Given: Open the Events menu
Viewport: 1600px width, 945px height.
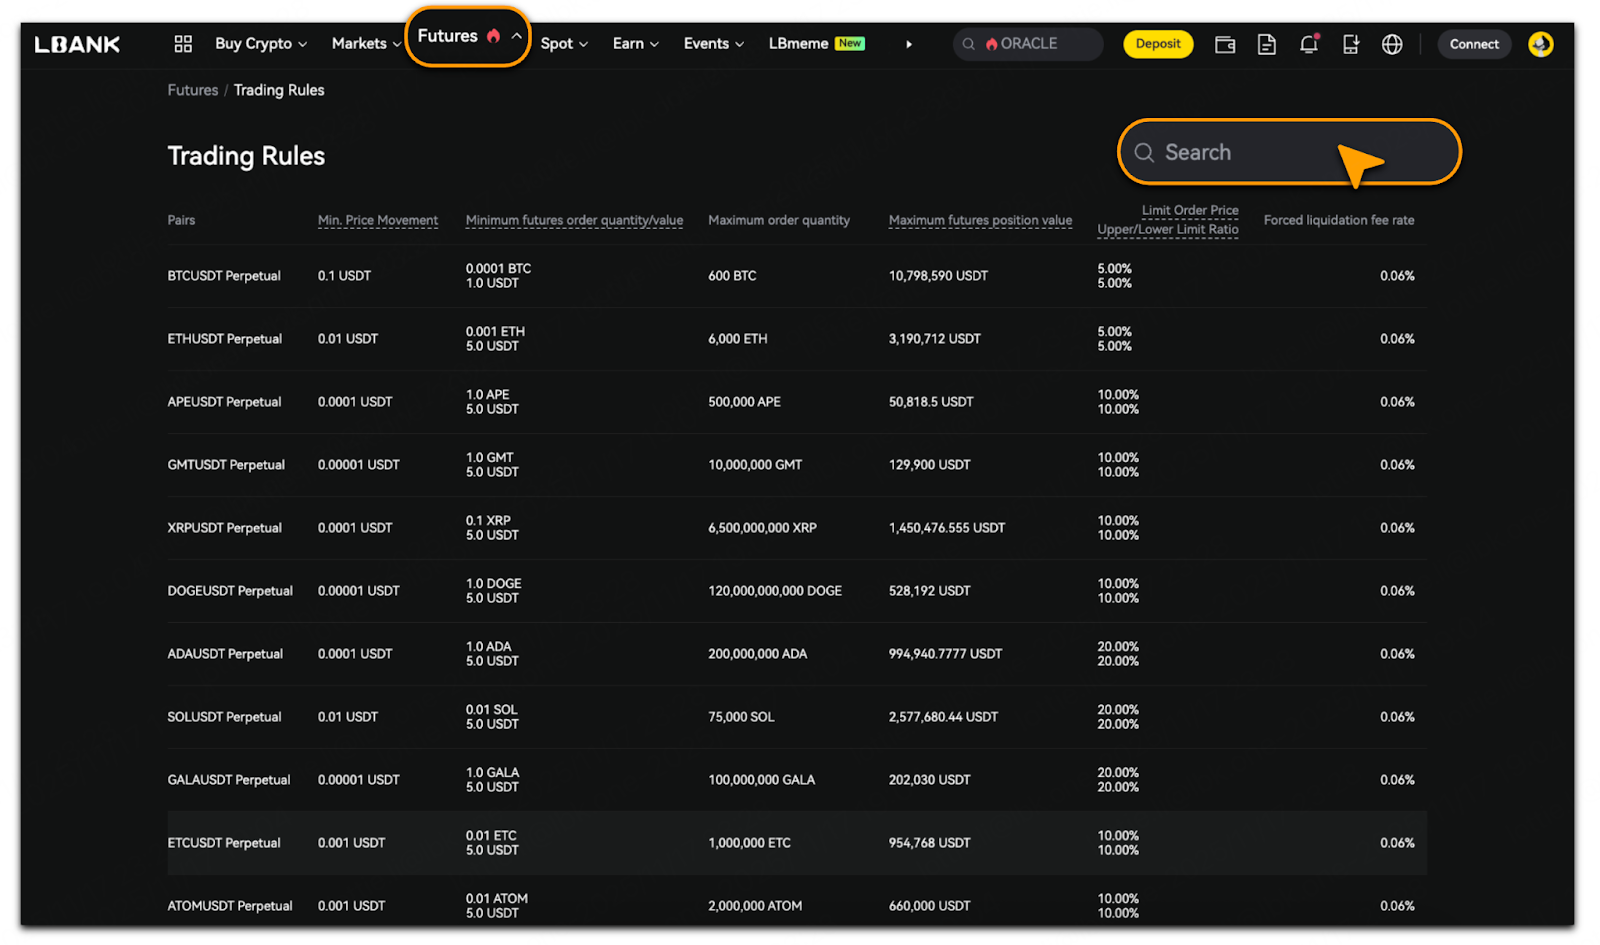Looking at the screenshot, I should 713,44.
